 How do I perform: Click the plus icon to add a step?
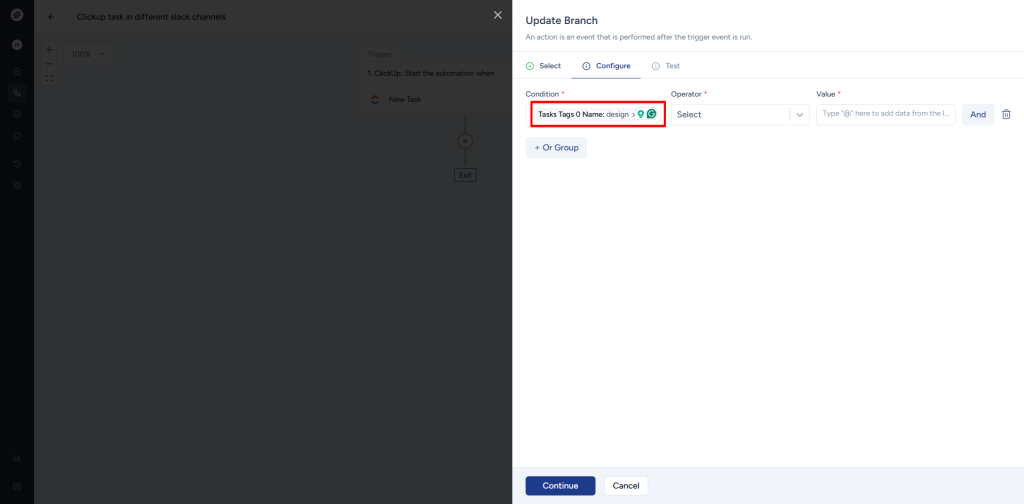(x=465, y=141)
